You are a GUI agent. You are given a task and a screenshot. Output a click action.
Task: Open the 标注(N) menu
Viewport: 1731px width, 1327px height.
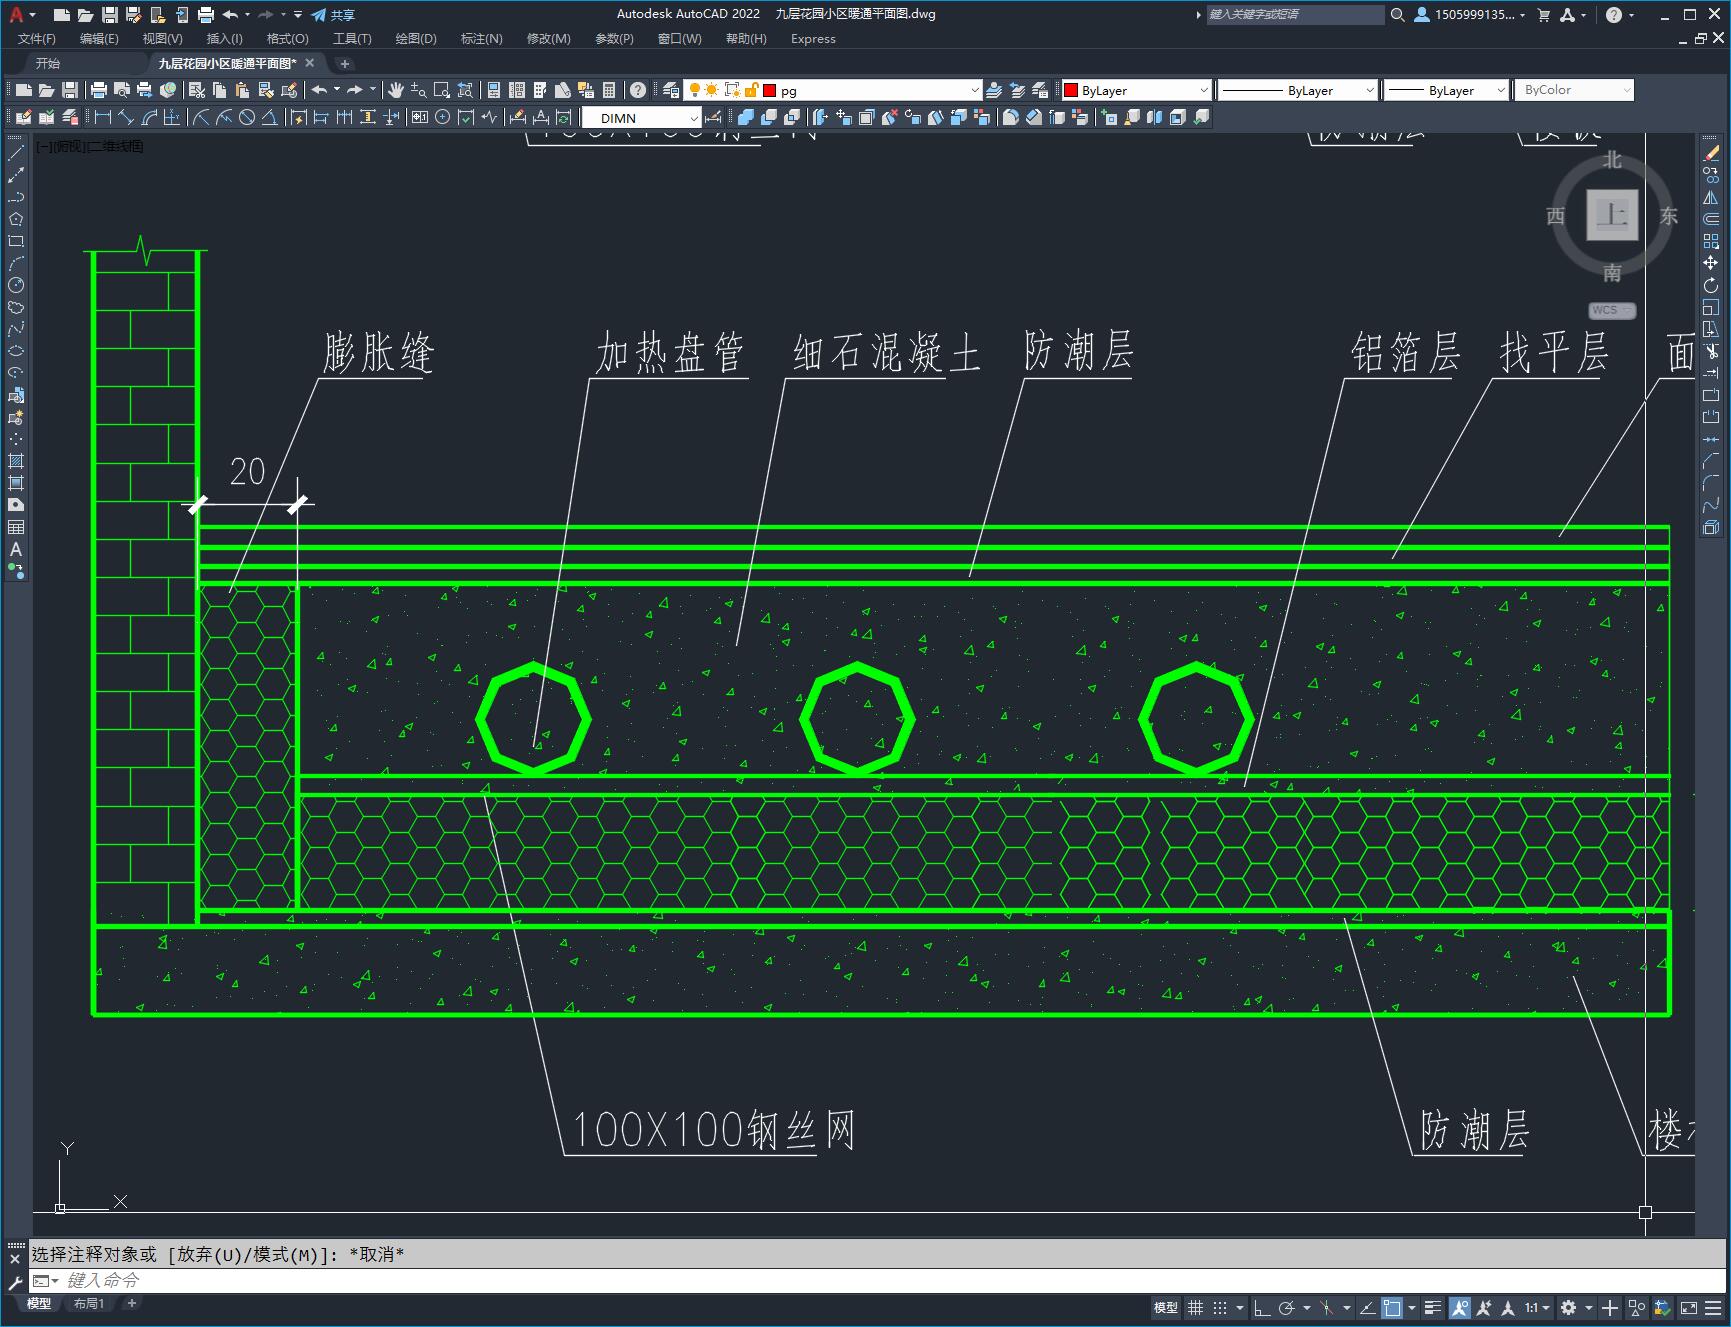coord(481,39)
